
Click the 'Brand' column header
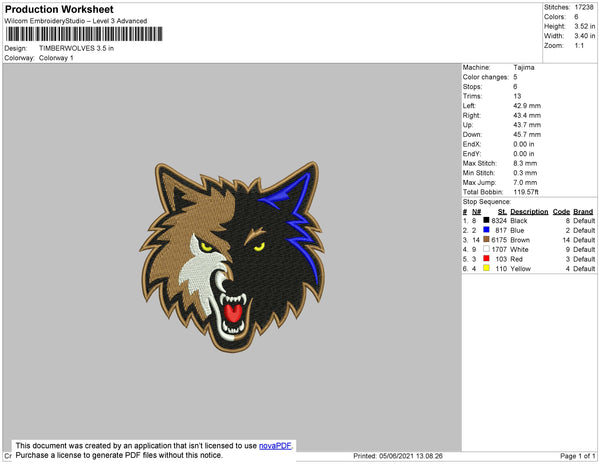point(583,212)
